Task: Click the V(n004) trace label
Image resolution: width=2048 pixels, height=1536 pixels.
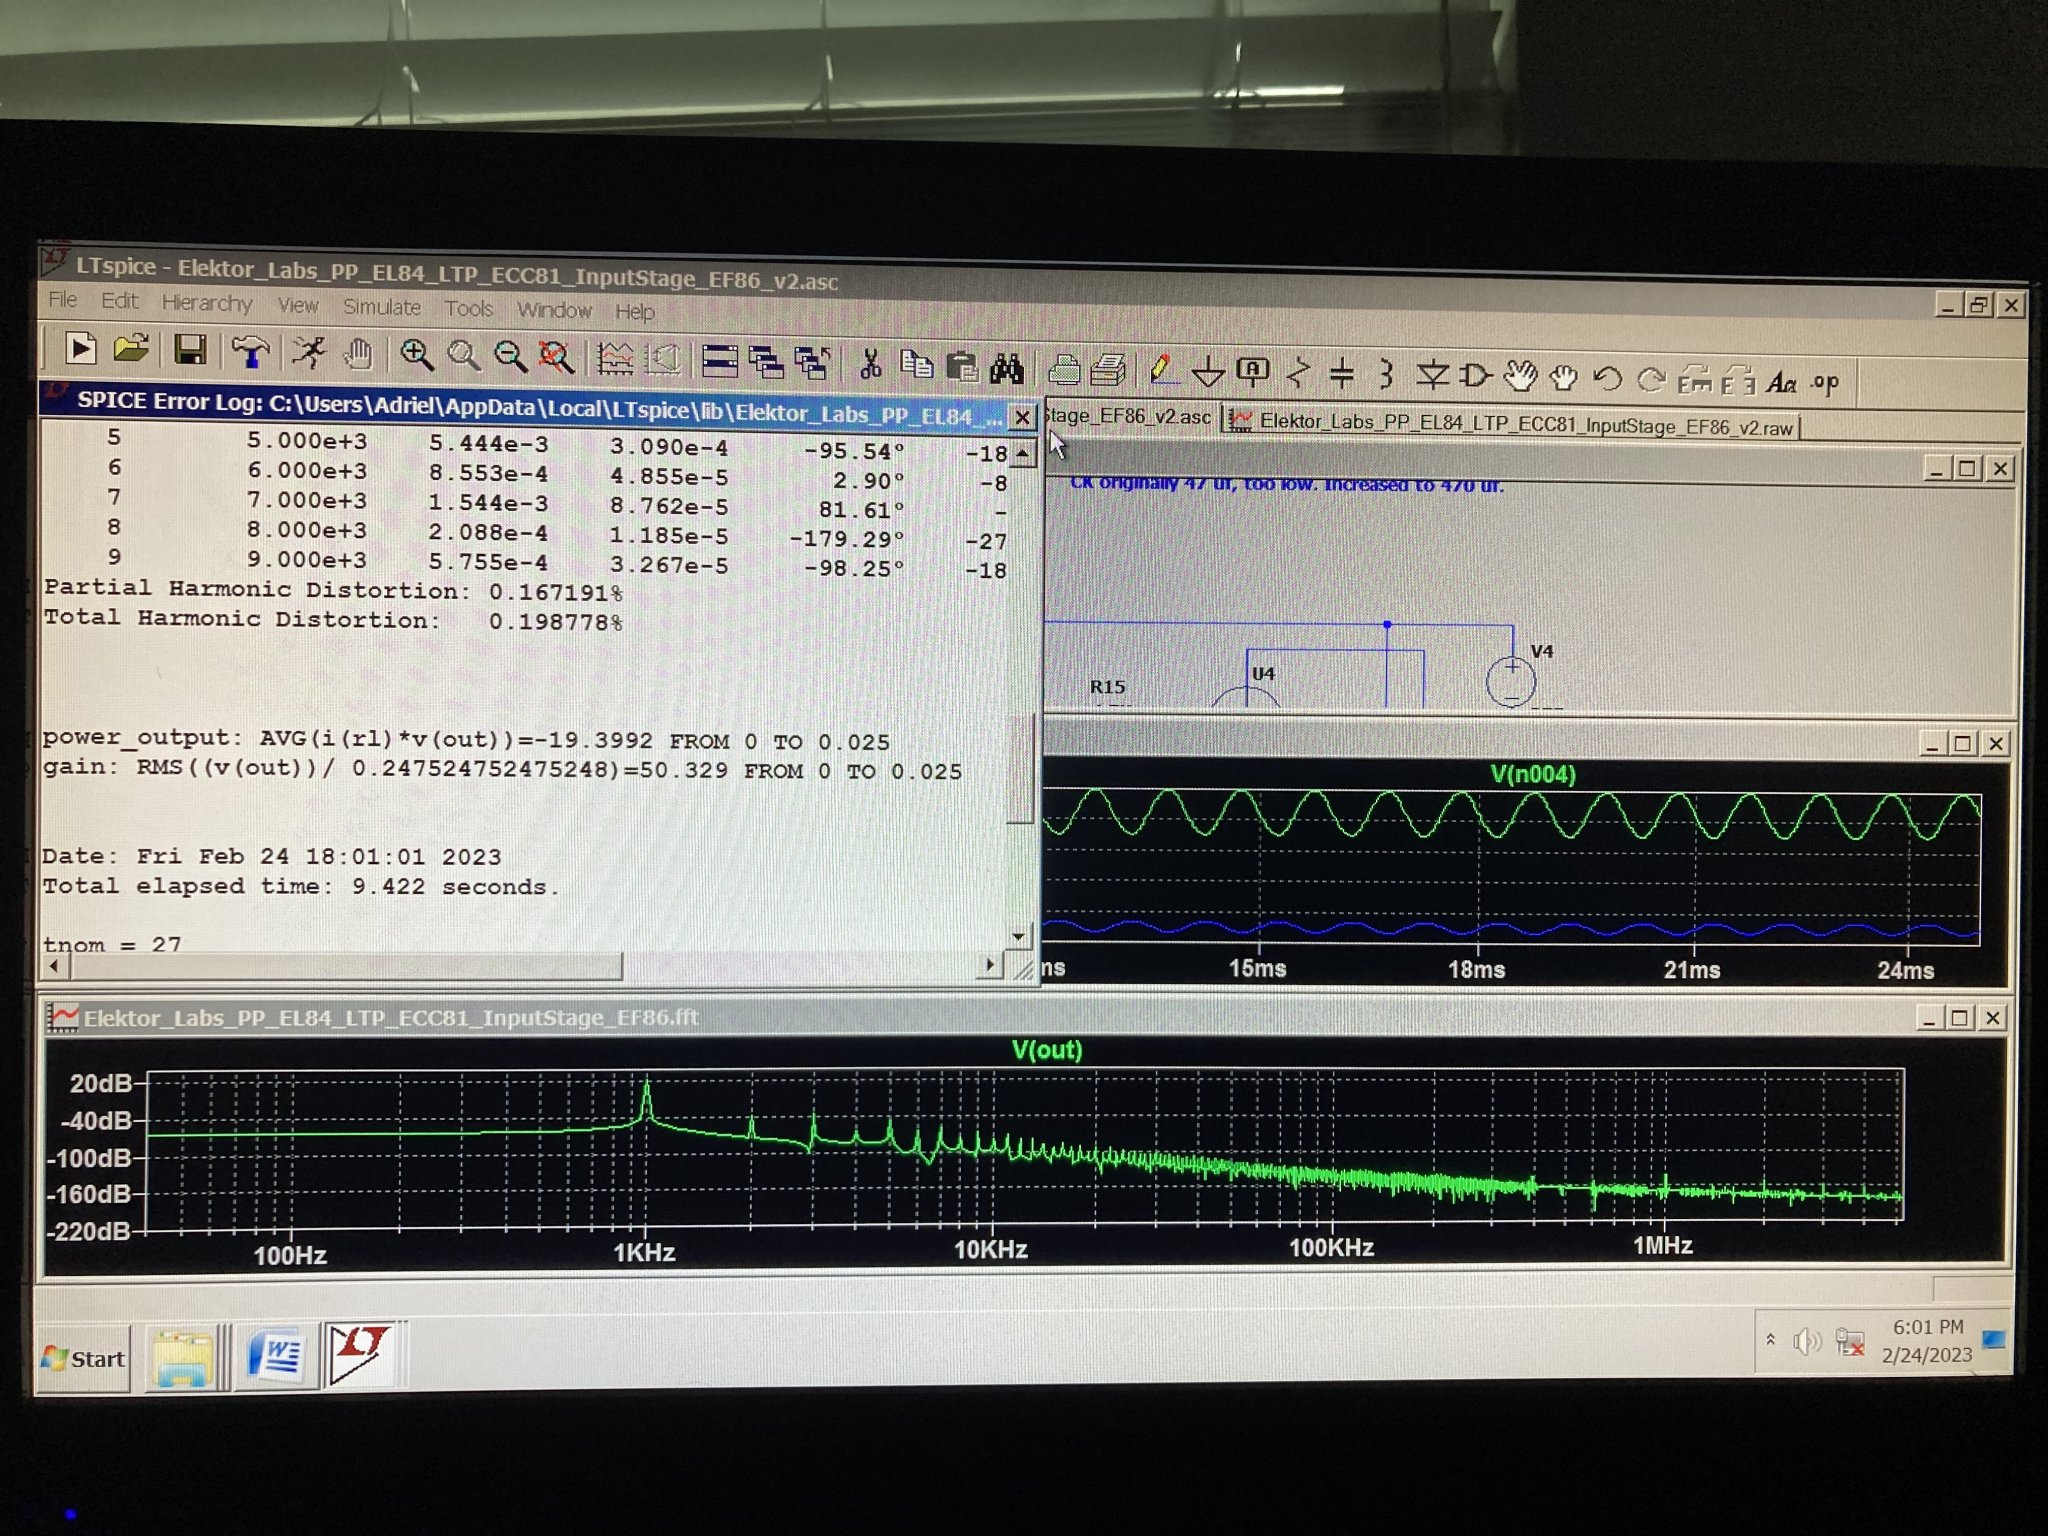Action: click(1533, 774)
